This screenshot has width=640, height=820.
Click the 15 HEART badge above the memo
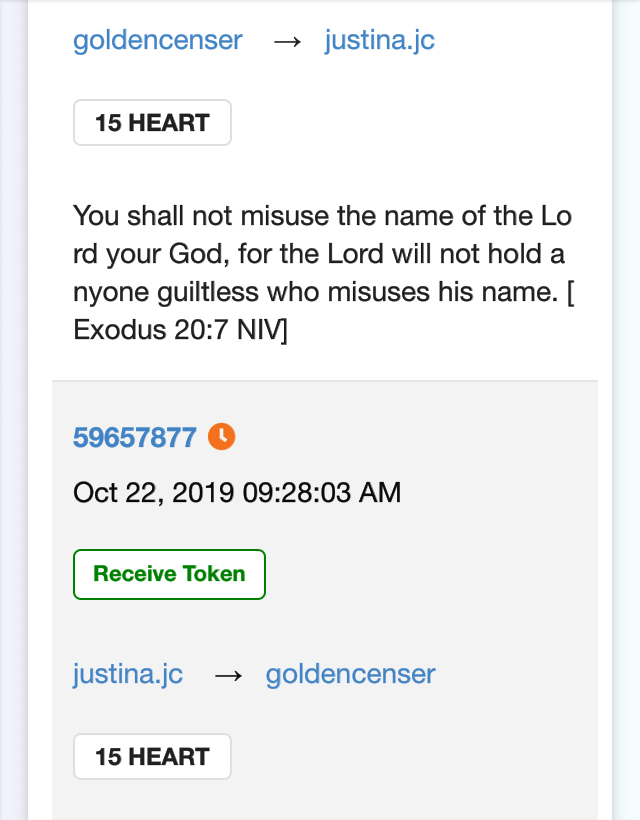click(152, 123)
